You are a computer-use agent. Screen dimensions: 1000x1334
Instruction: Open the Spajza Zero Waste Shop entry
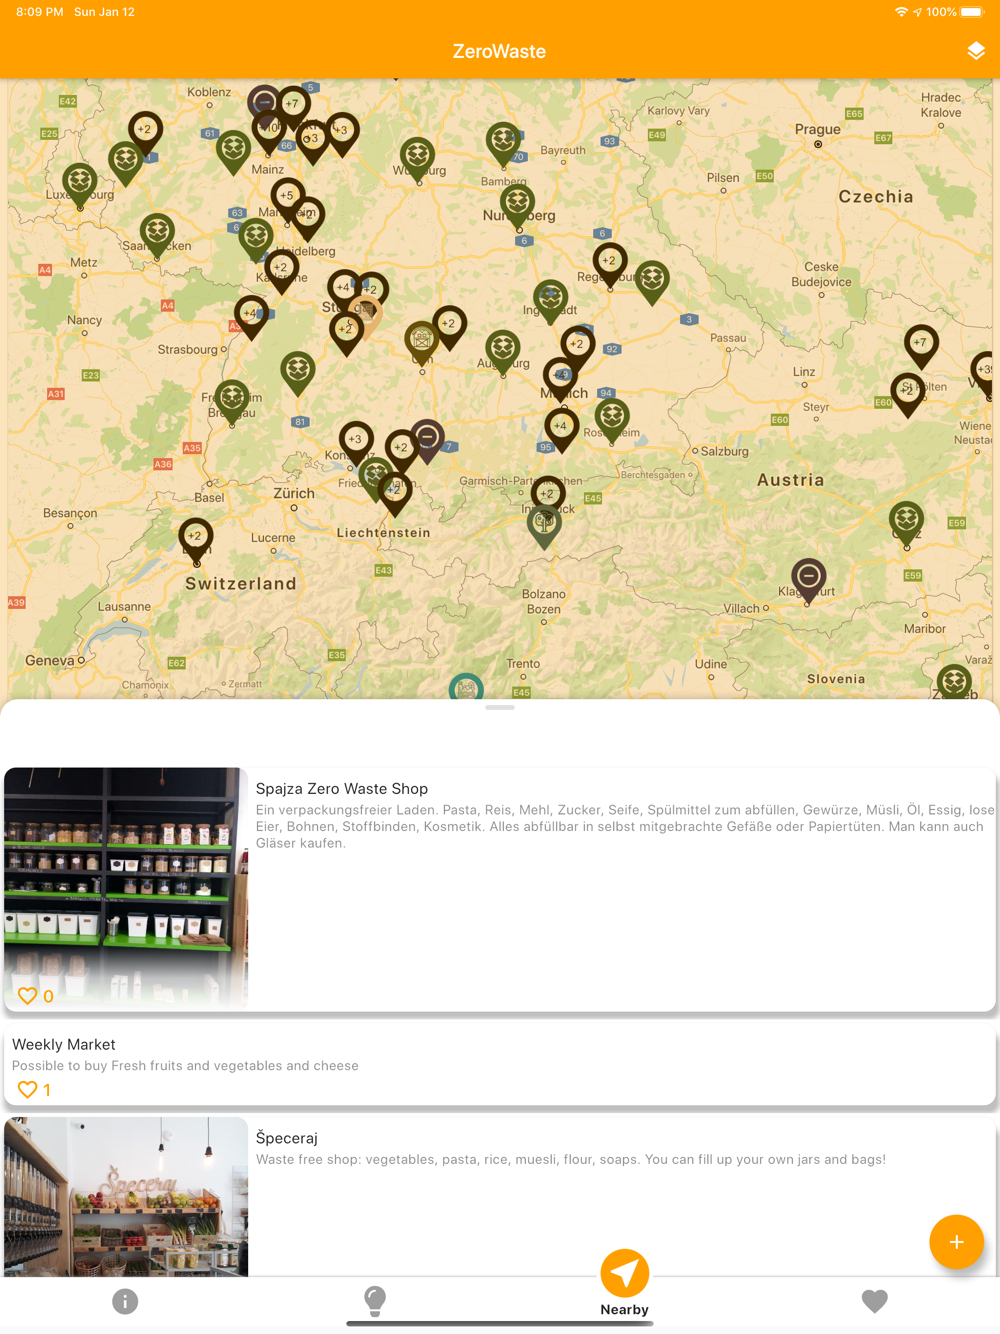click(500, 889)
